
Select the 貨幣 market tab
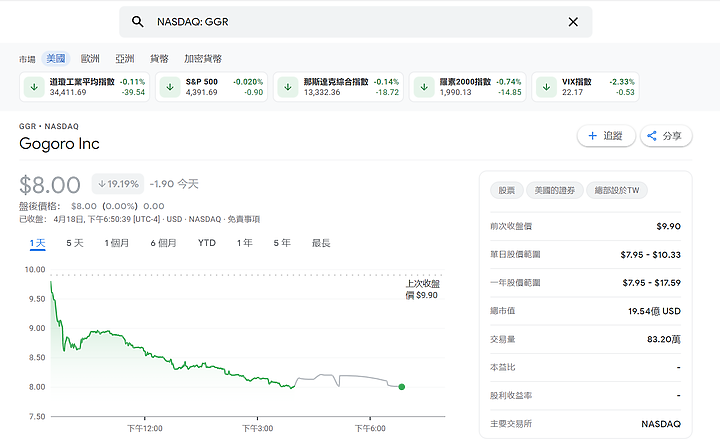coord(159,58)
